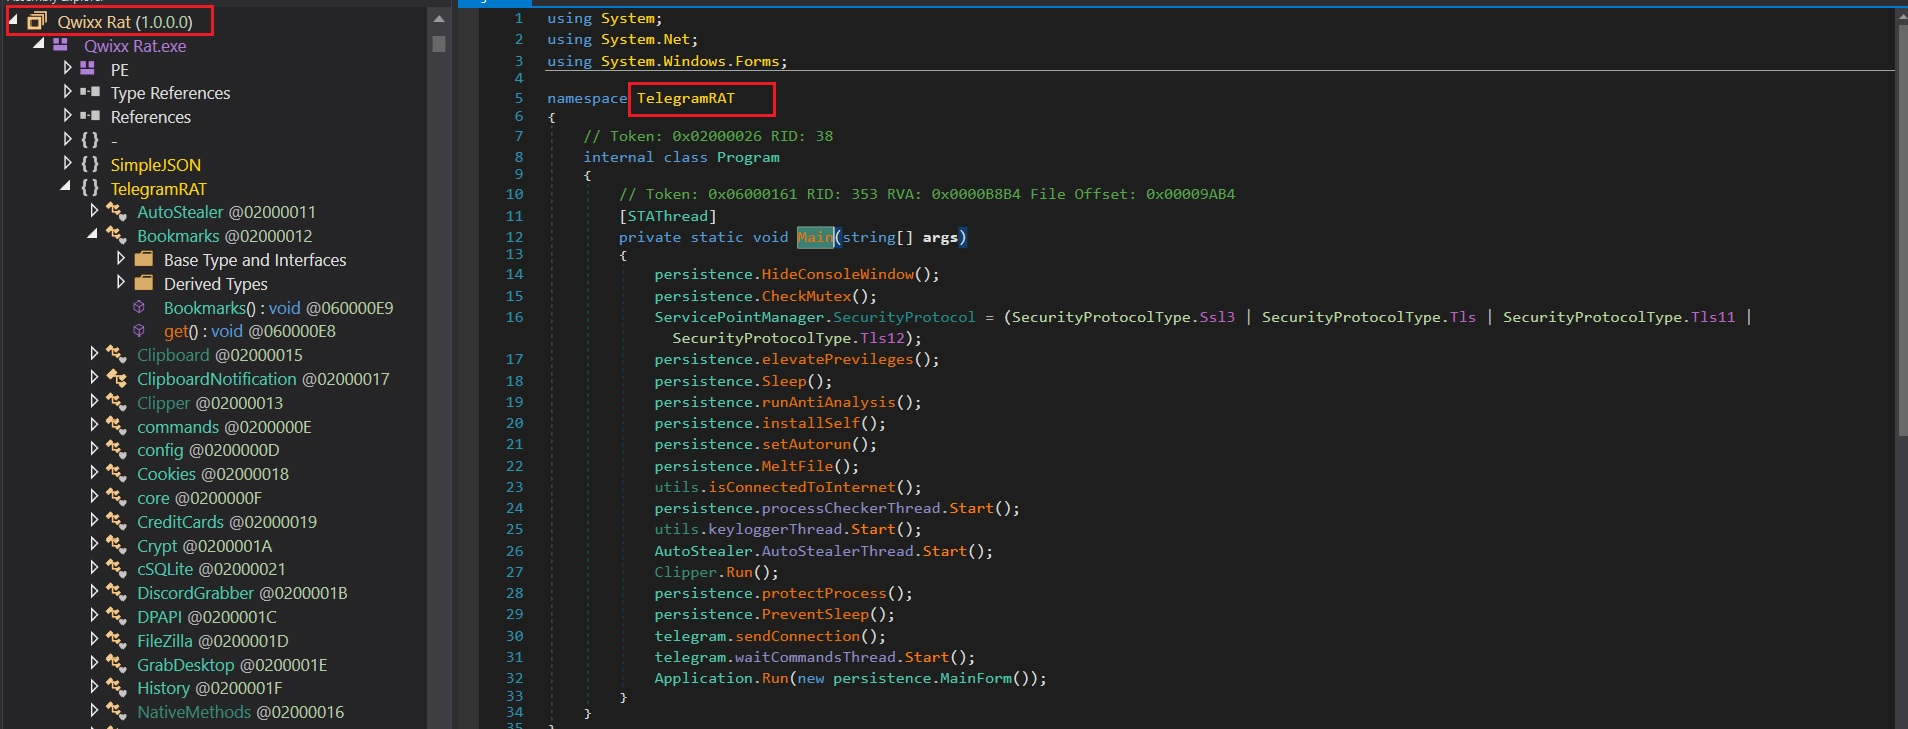The height and width of the screenshot is (729, 1908).
Task: Click the Type References icon
Action: click(x=90, y=92)
